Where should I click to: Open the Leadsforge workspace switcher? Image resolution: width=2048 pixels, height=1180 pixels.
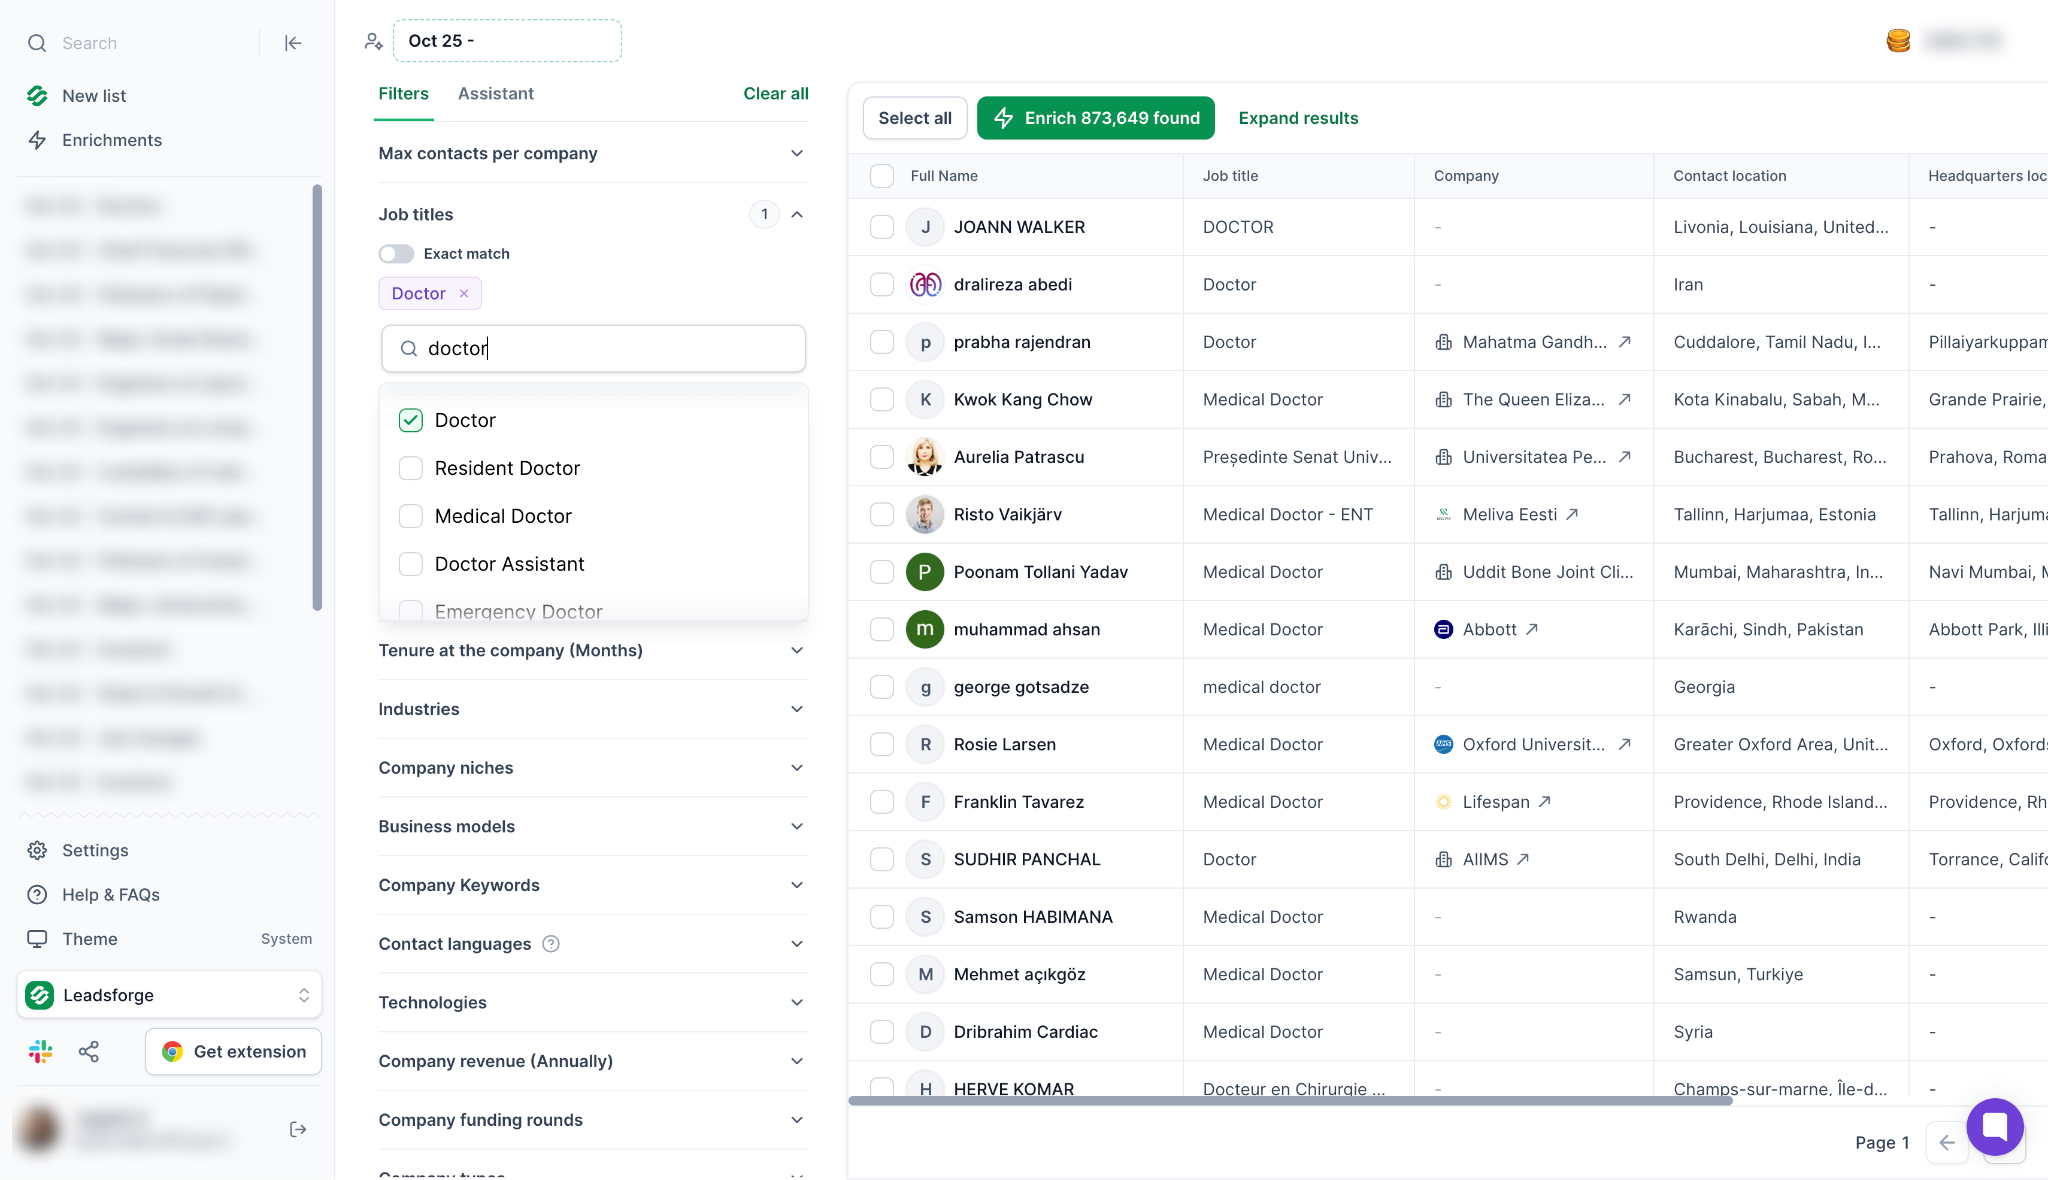[169, 995]
